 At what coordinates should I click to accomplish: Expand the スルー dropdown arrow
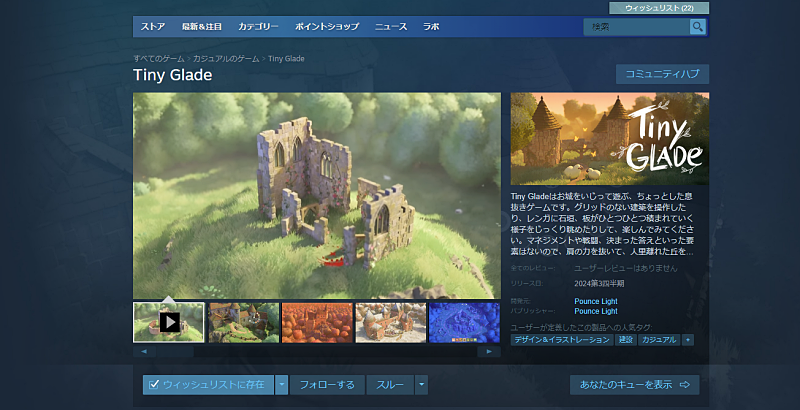421,384
